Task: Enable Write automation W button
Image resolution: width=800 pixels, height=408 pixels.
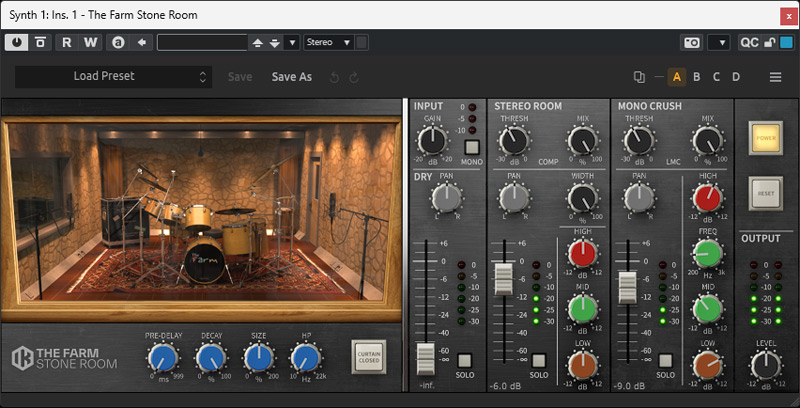Action: click(x=91, y=42)
